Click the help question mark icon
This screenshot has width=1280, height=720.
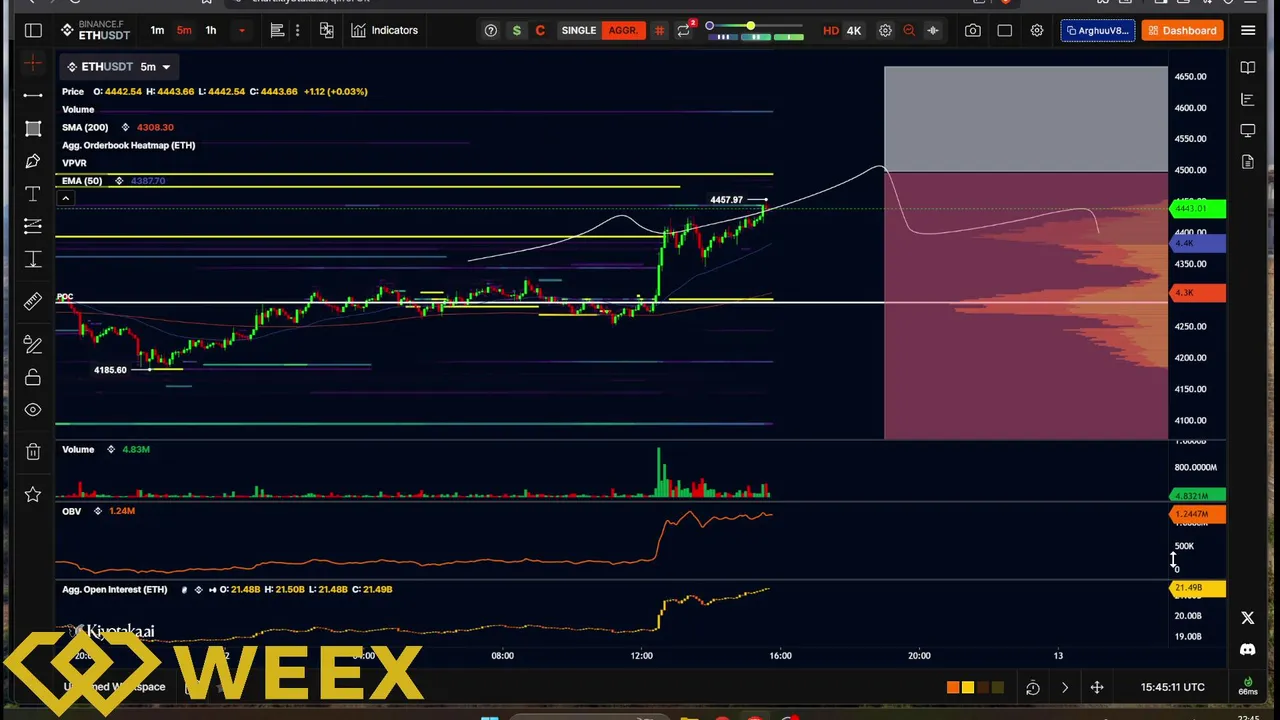491,30
